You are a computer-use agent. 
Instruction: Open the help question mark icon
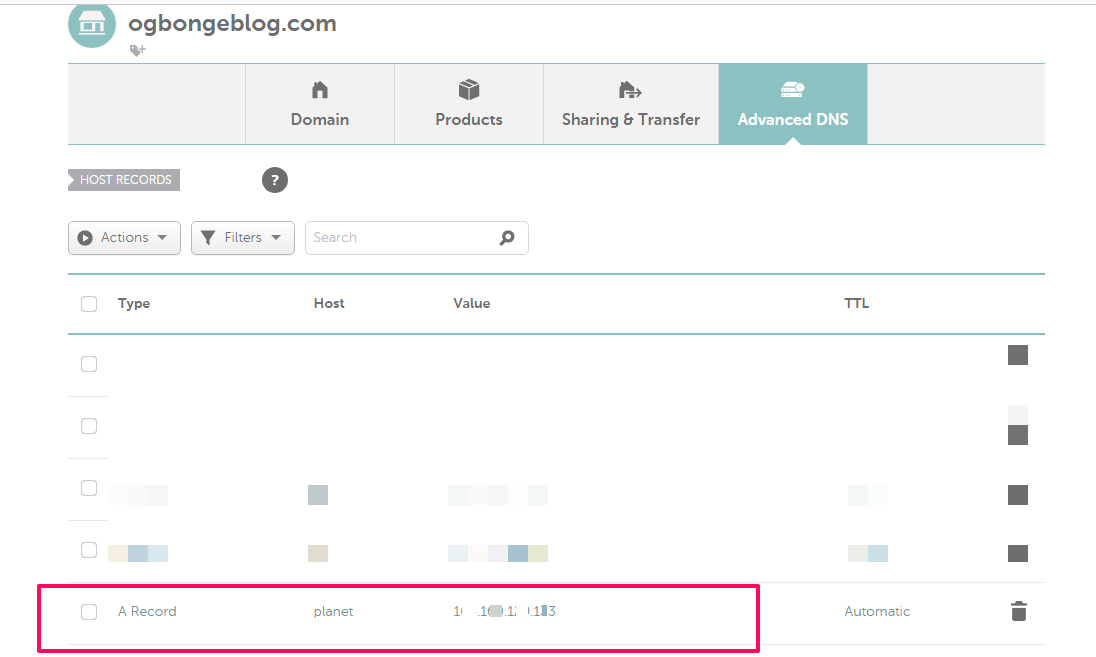(275, 180)
